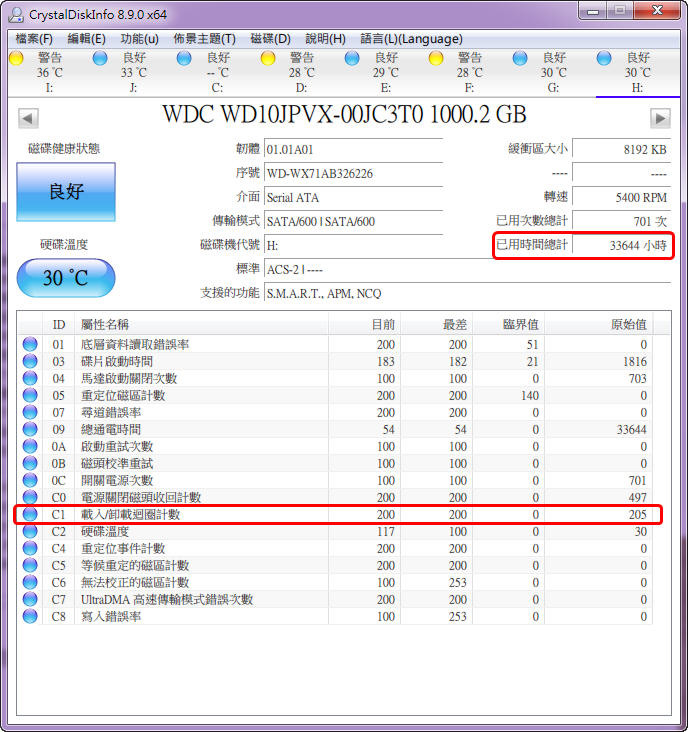Select the 無法校正的磁區計數 row
This screenshot has width=688, height=732.
click(335, 583)
